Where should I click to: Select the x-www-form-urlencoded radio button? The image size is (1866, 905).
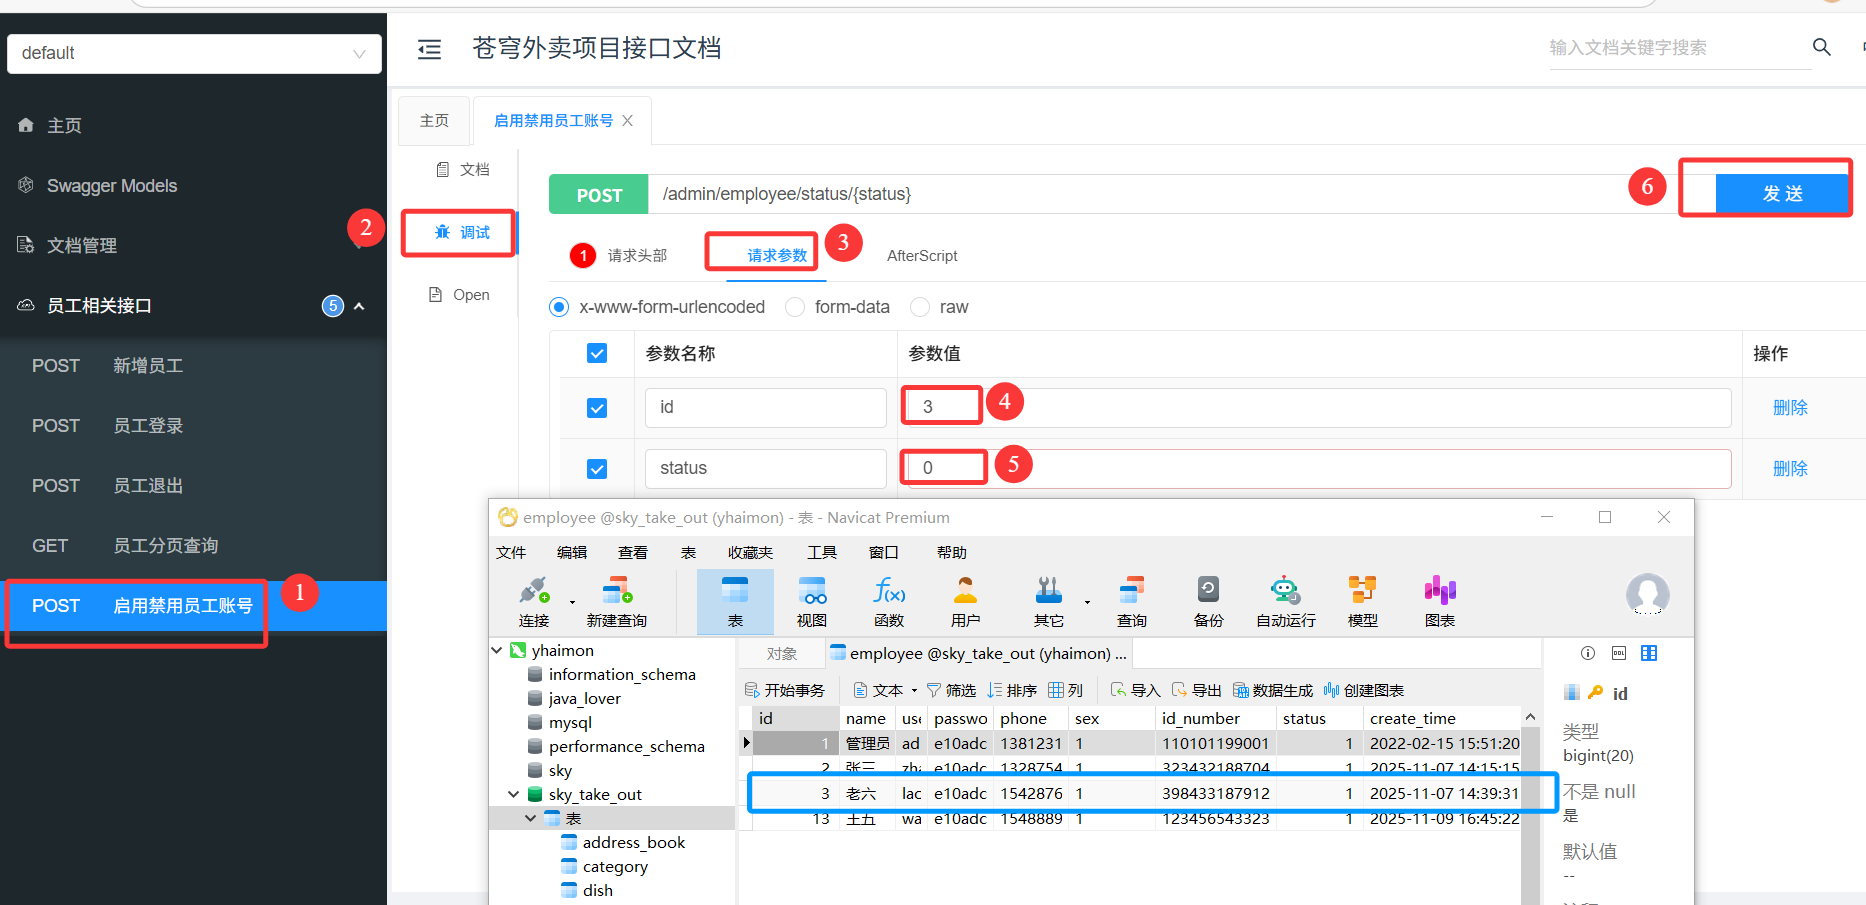pyautogui.click(x=559, y=307)
